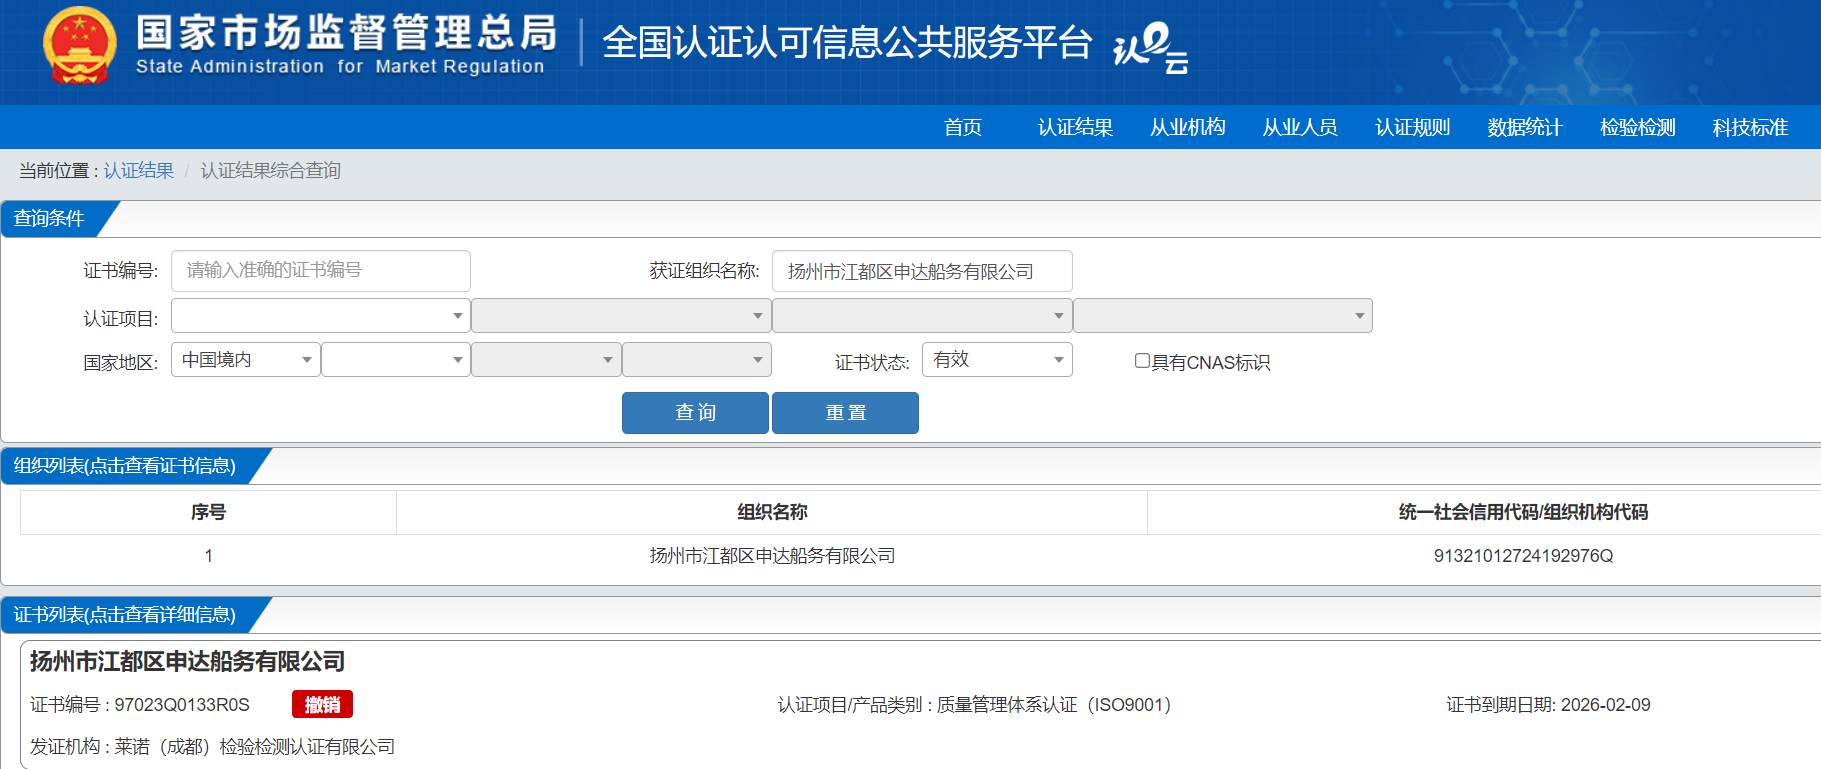Focus the 证书编号 input field

pyautogui.click(x=321, y=271)
